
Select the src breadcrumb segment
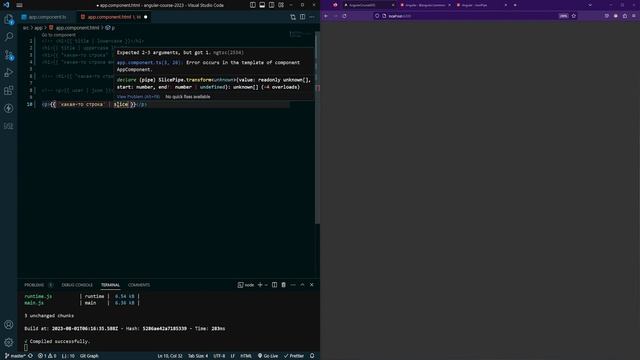point(26,28)
